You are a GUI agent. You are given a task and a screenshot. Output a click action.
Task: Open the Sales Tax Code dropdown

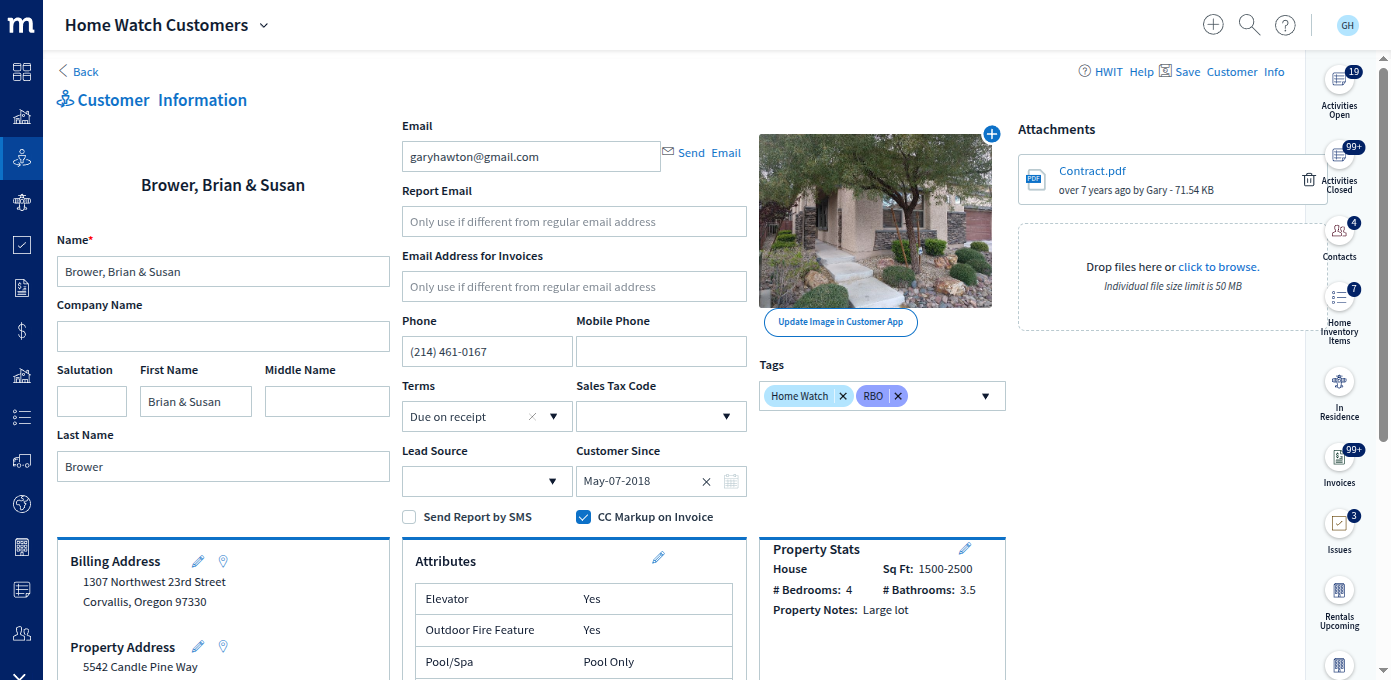[727, 416]
